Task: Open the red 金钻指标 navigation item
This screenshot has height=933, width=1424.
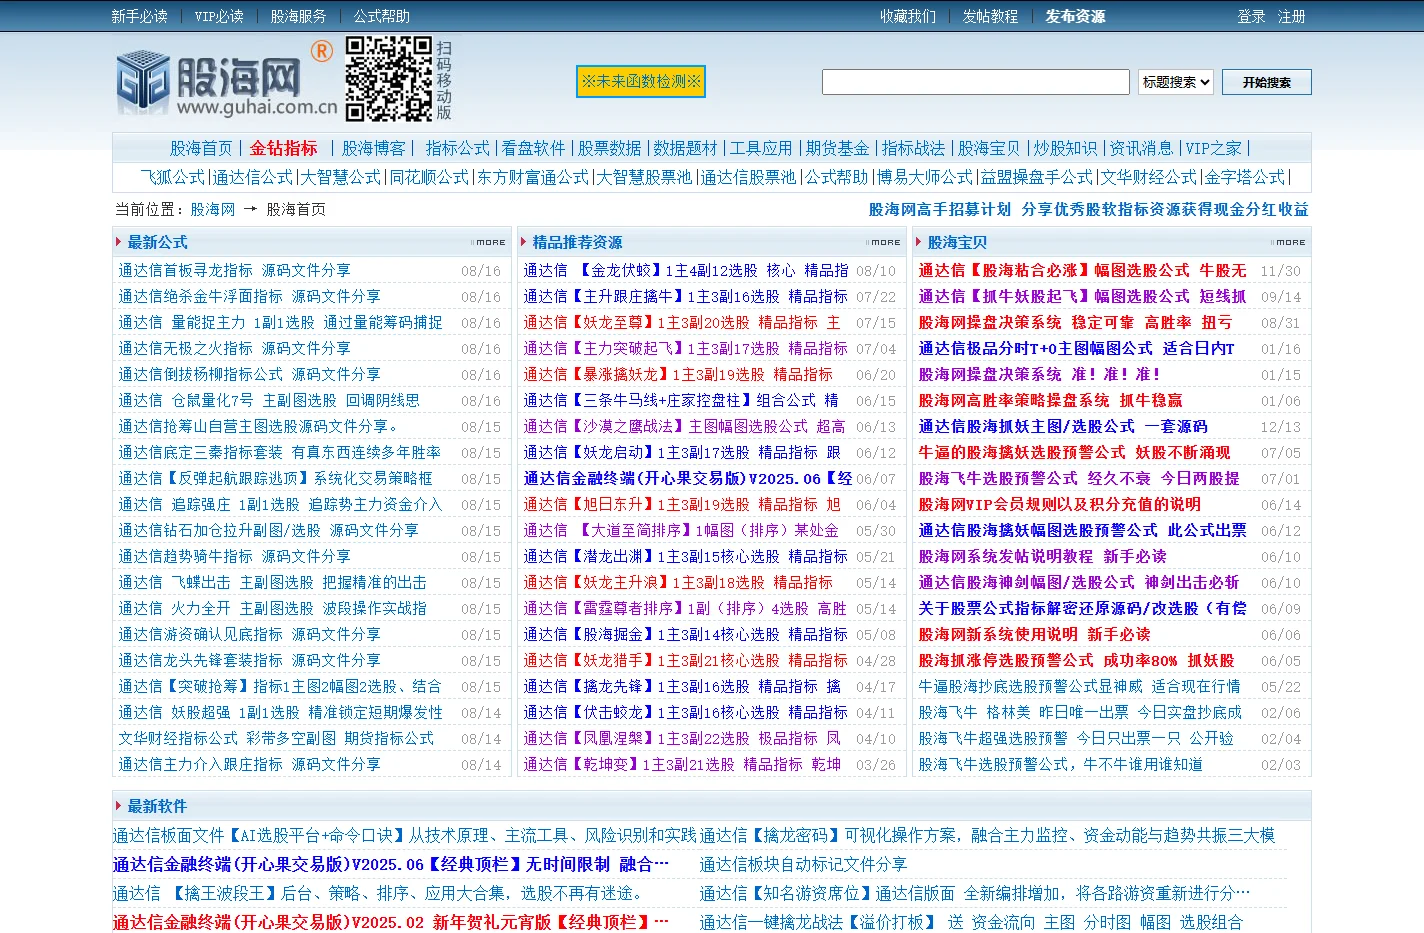Action: tap(283, 148)
